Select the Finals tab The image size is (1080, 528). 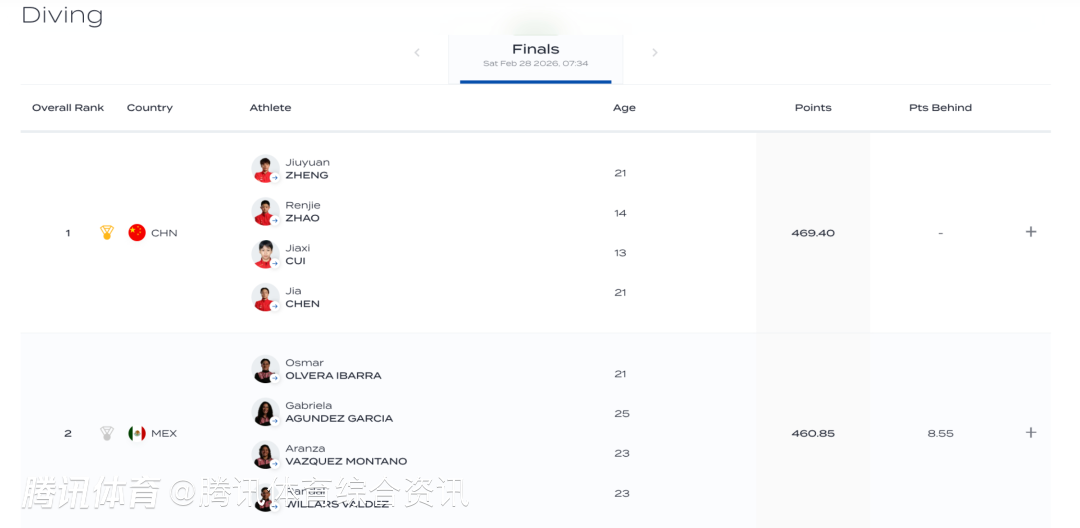[x=536, y=55]
